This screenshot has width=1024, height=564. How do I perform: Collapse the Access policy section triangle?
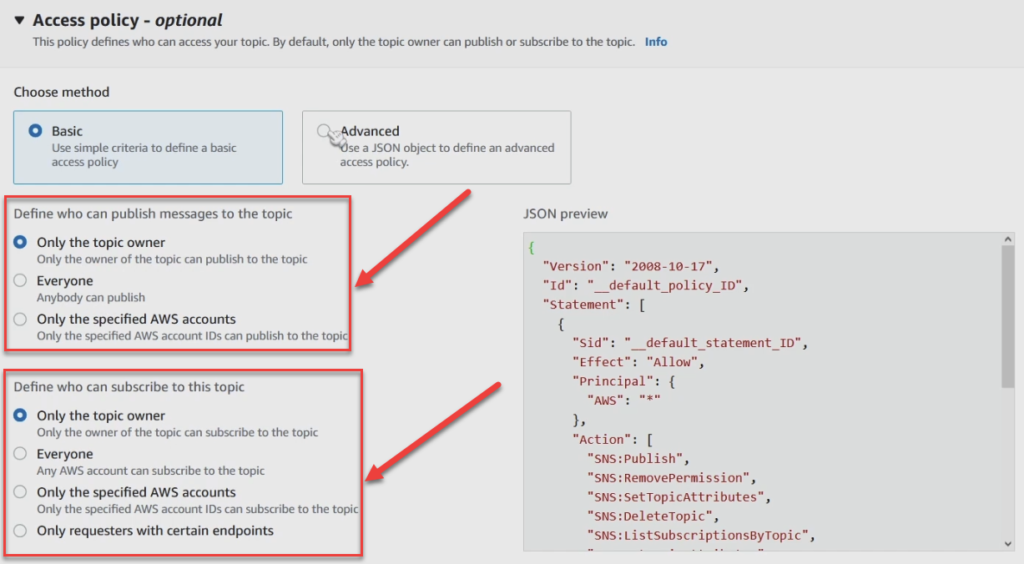pyautogui.click(x=19, y=20)
